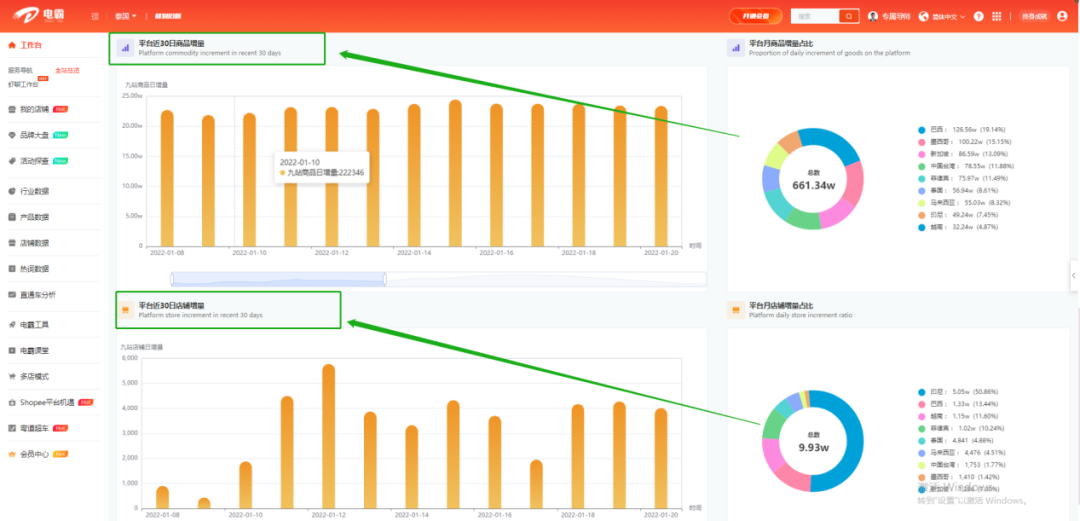1080x521 pixels.
Task: Click the 开通会员 button
Action: (x=755, y=16)
